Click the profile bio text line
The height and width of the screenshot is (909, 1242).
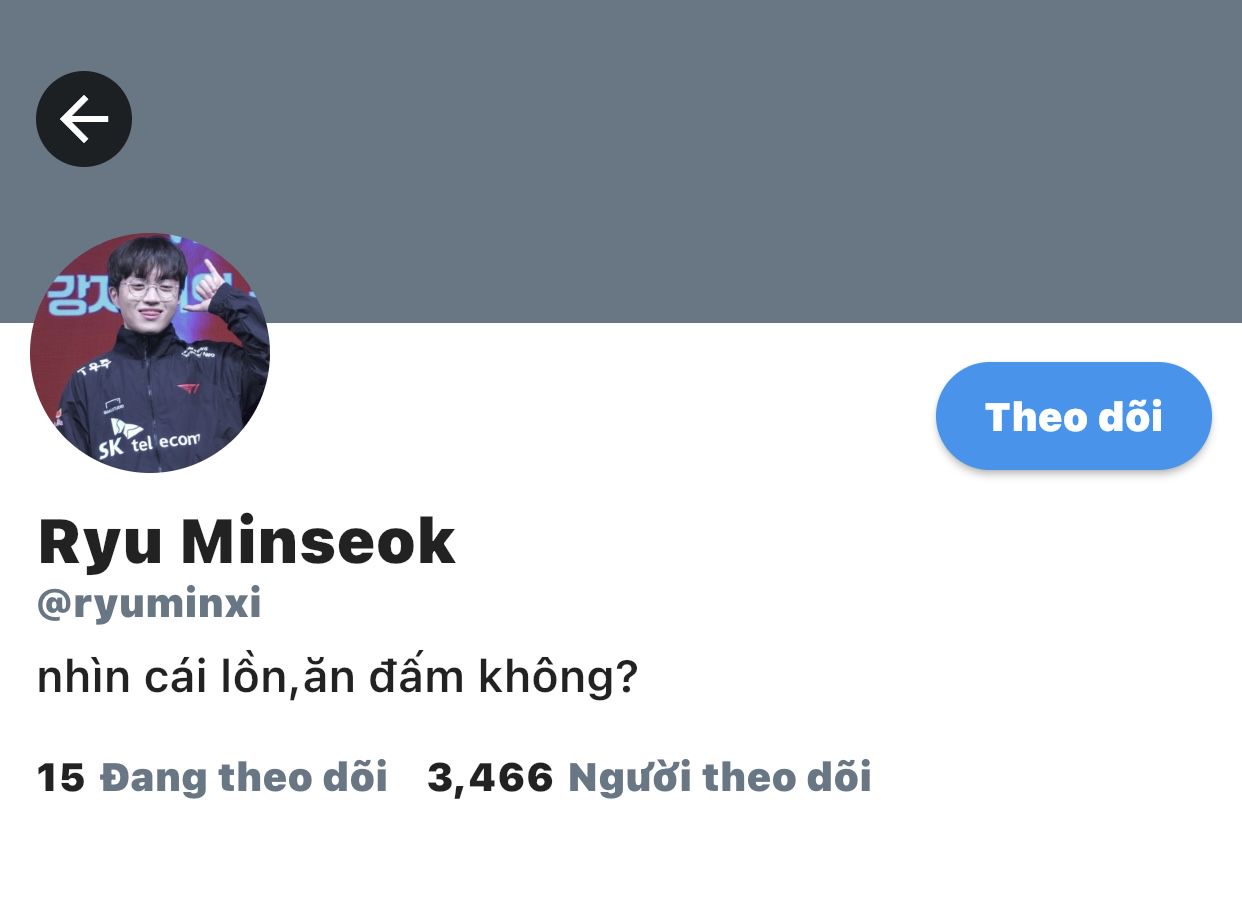(337, 678)
